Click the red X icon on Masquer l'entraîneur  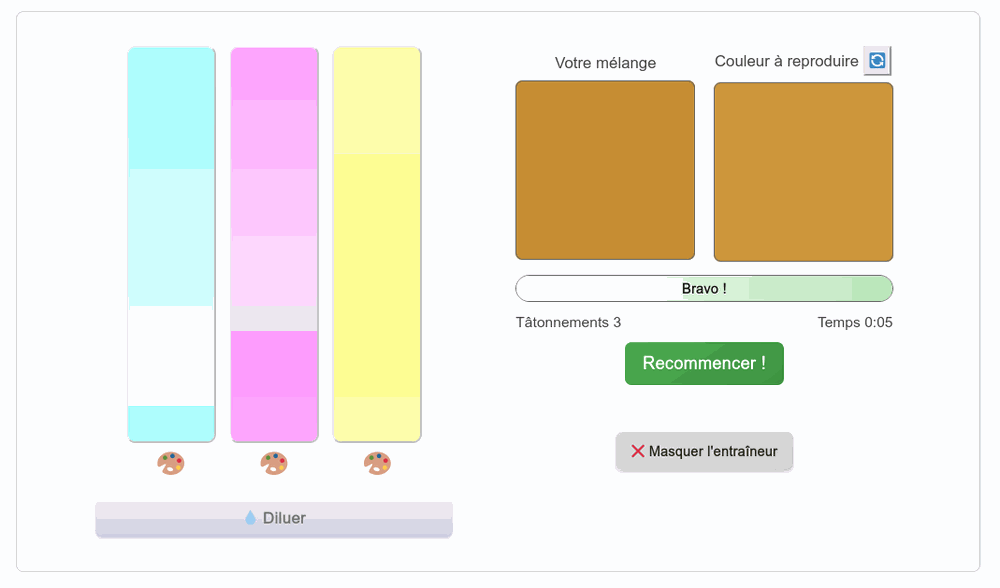(638, 451)
